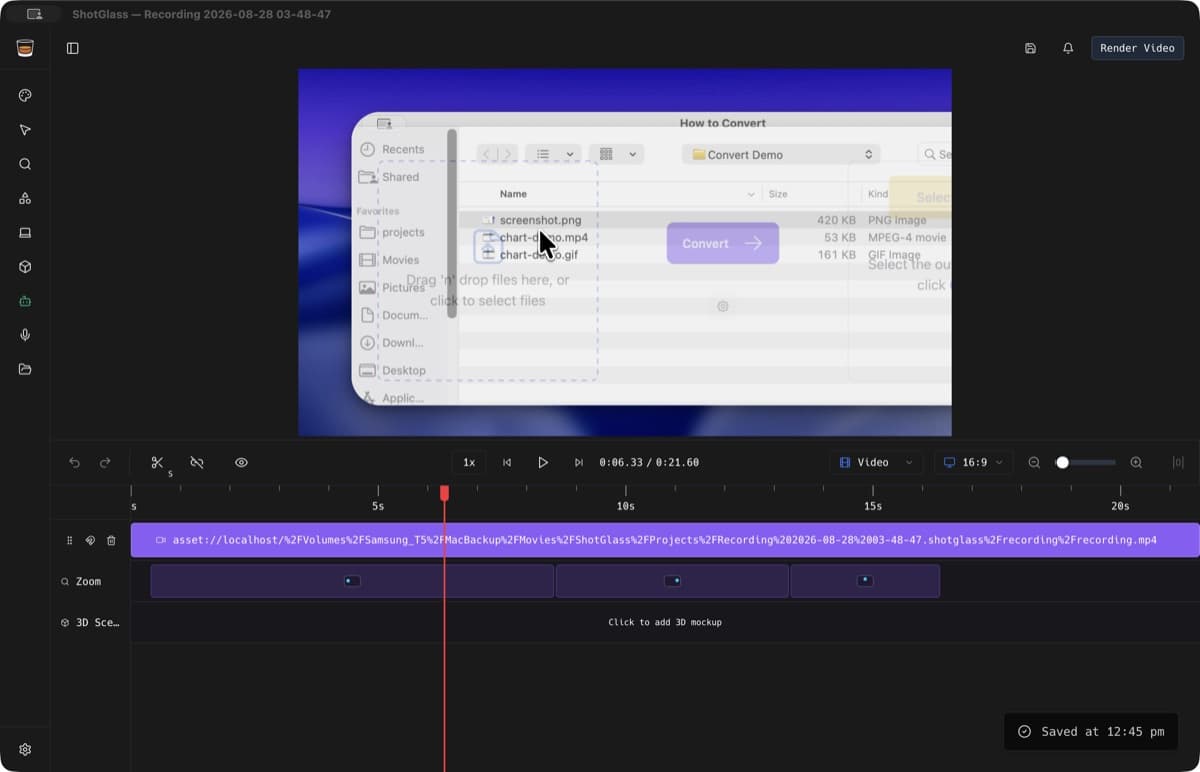Open settings gear at sidebar bottom
Image resolution: width=1200 pixels, height=772 pixels.
pos(25,750)
